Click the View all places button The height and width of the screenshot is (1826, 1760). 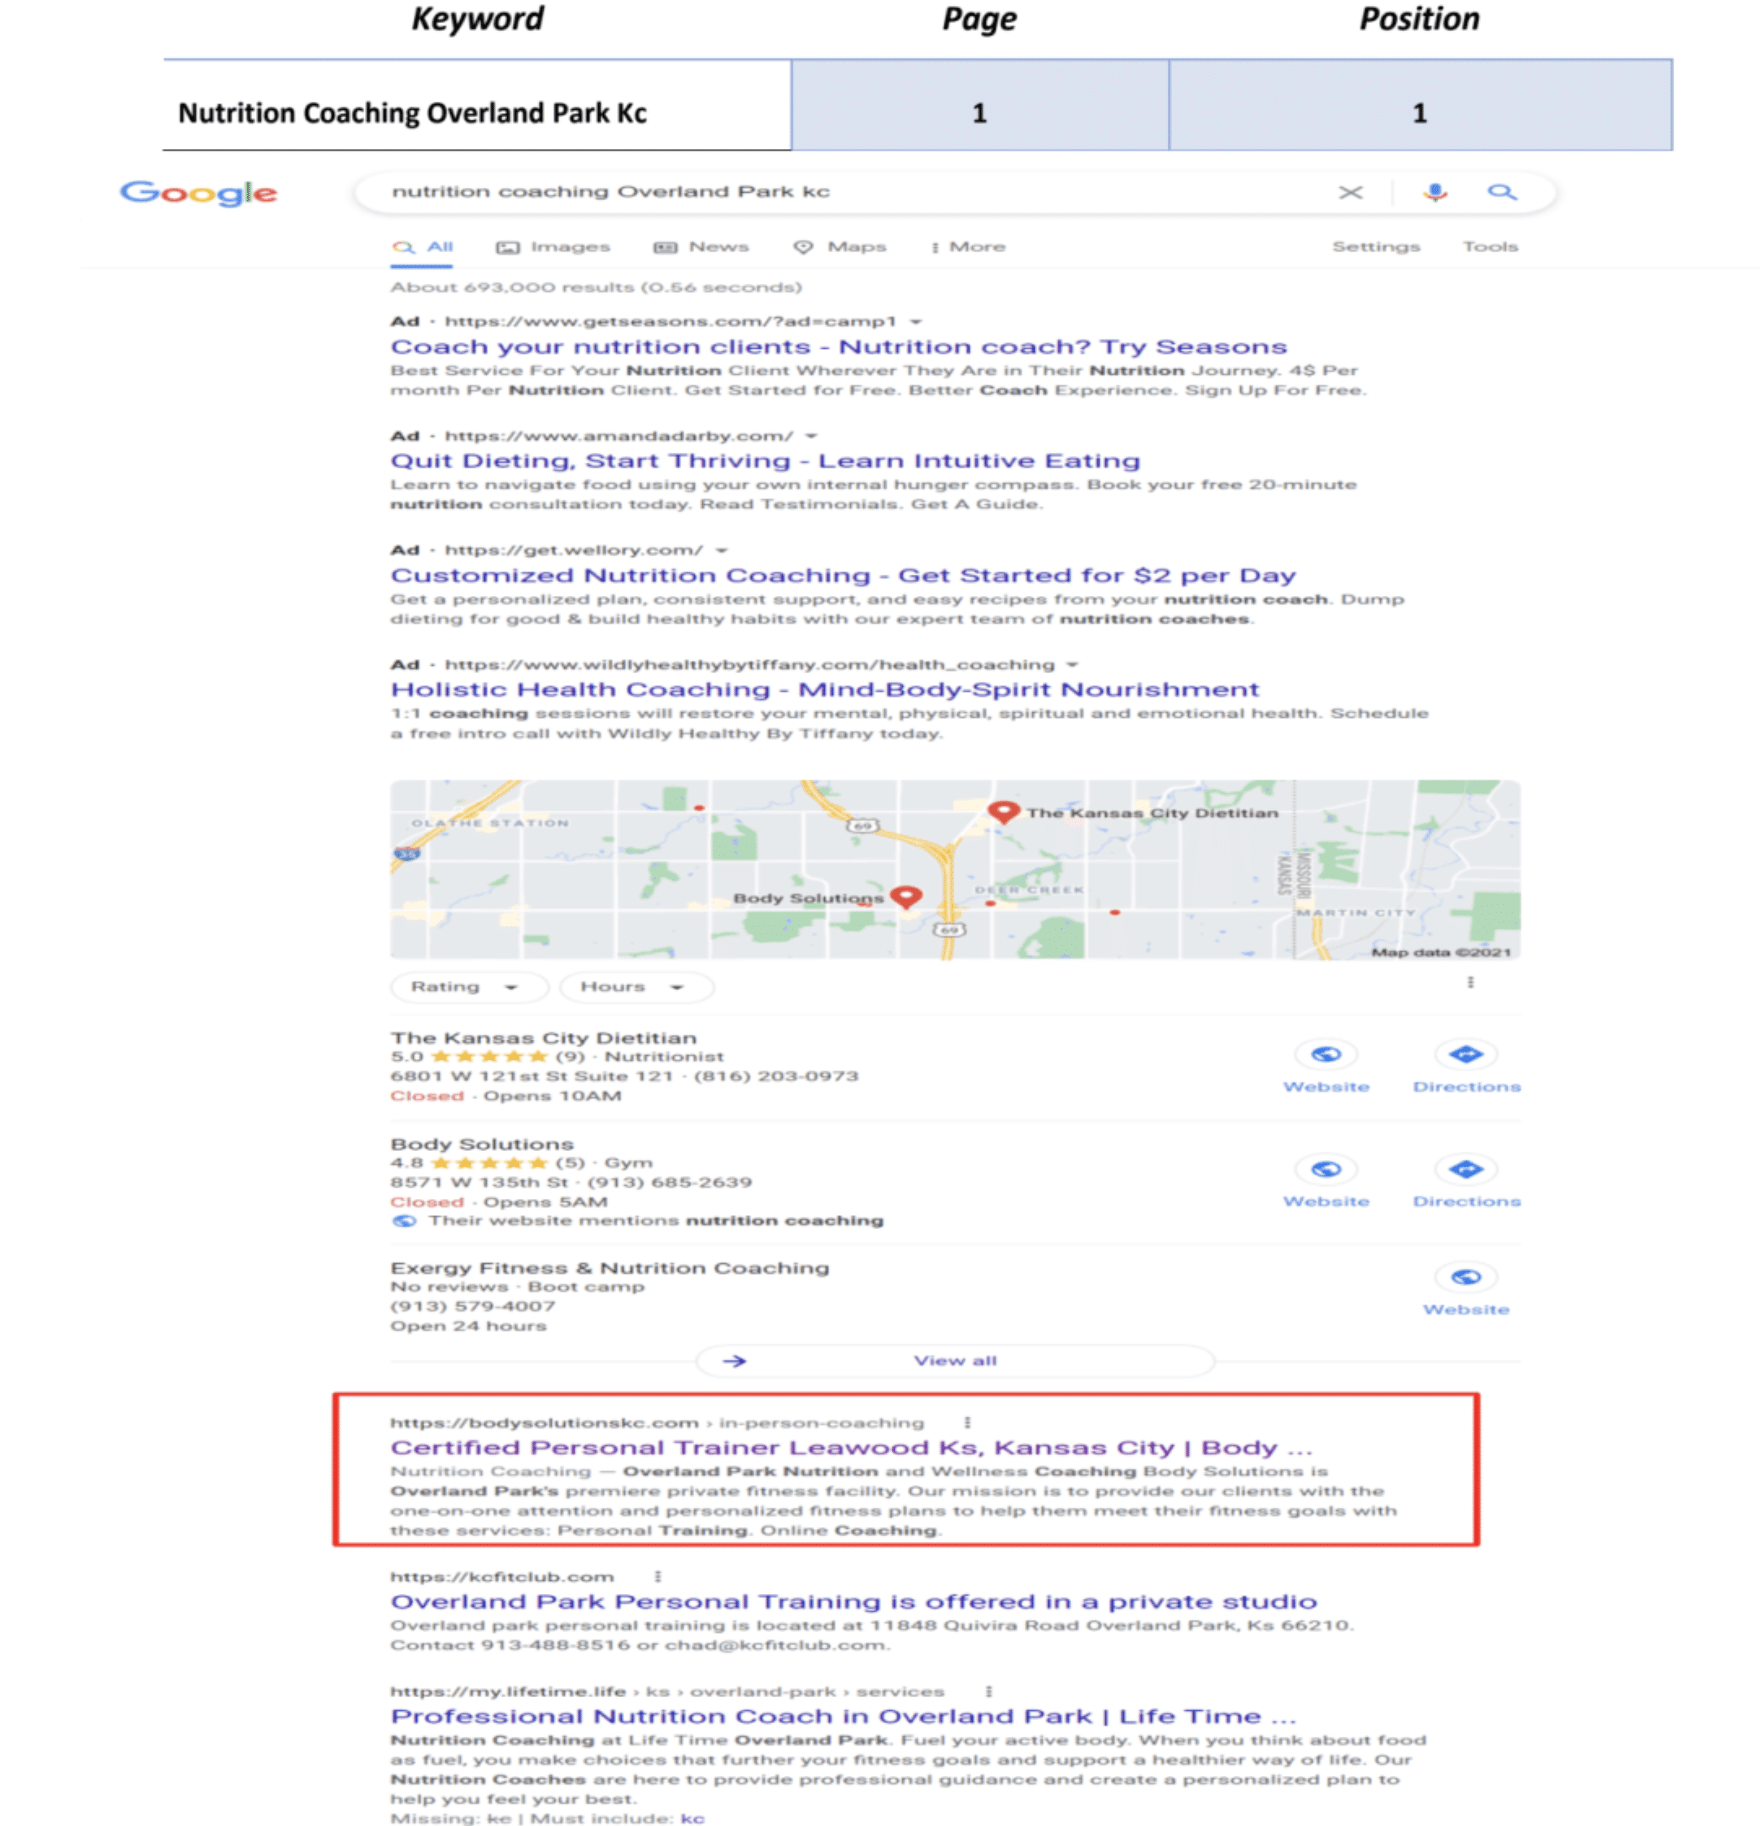pos(955,1361)
